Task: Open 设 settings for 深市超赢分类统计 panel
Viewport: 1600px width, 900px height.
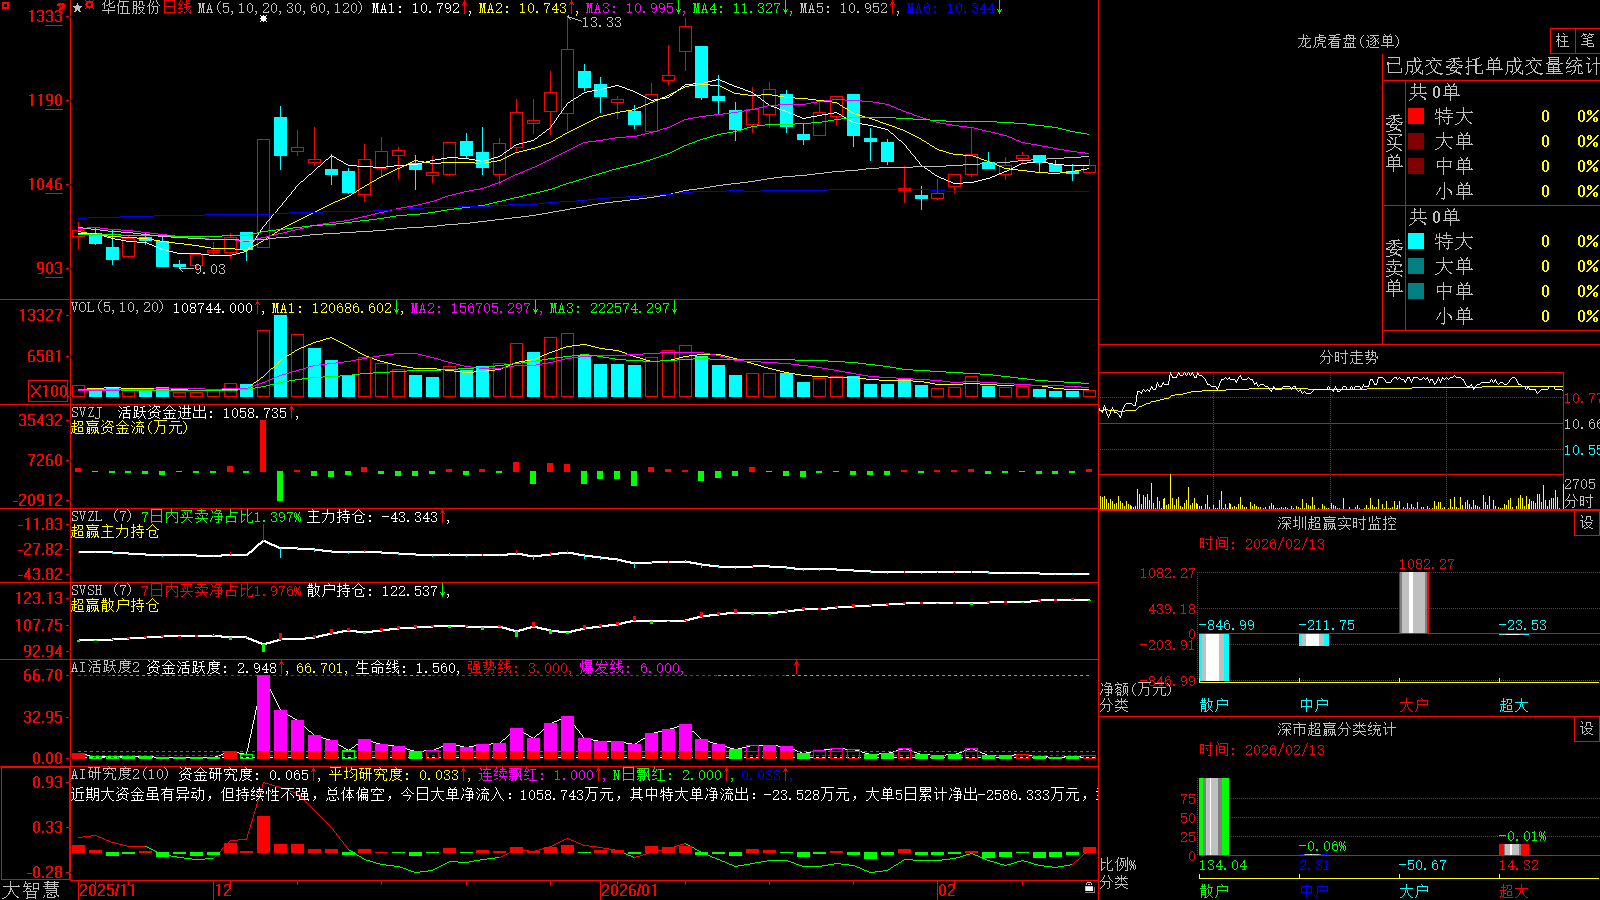Action: [x=1587, y=729]
